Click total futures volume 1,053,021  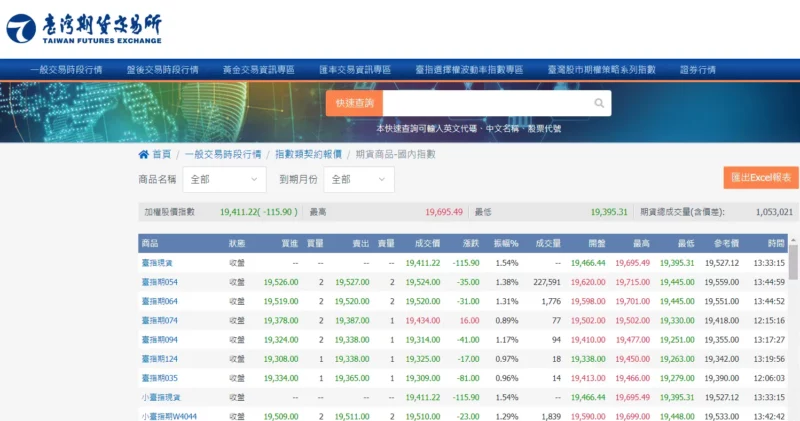774,212
